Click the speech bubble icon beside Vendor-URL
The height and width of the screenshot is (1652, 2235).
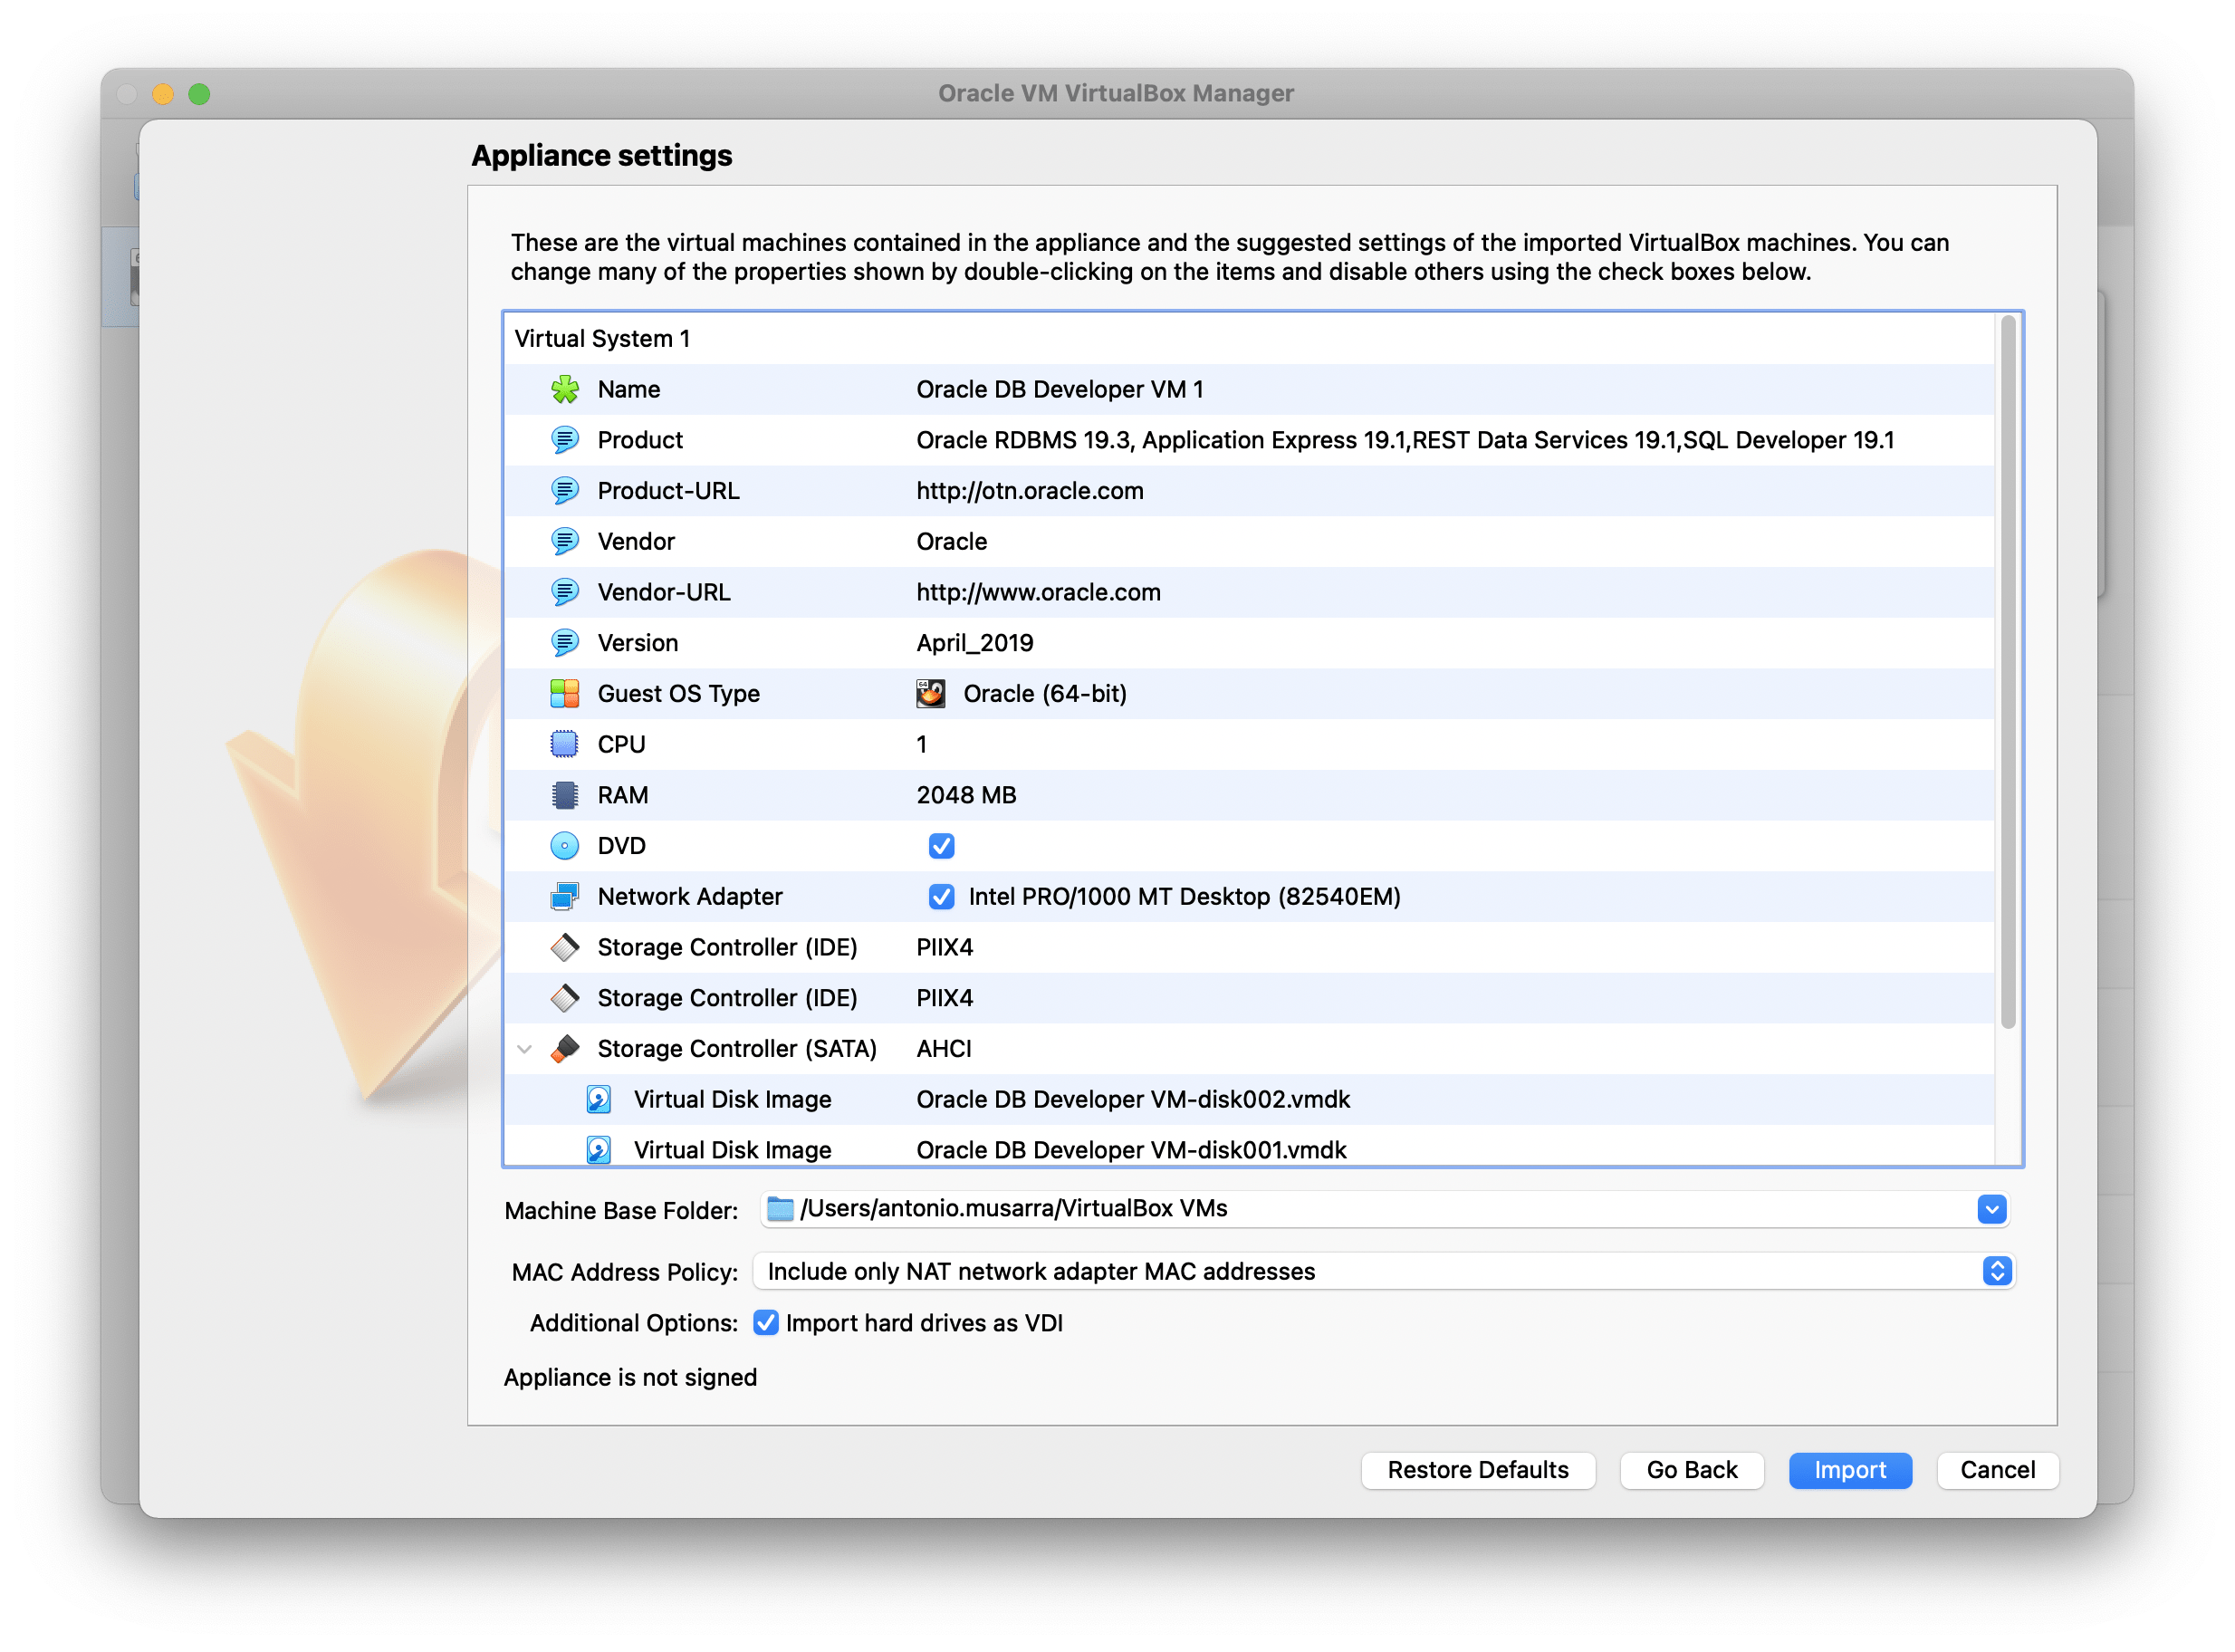[565, 592]
